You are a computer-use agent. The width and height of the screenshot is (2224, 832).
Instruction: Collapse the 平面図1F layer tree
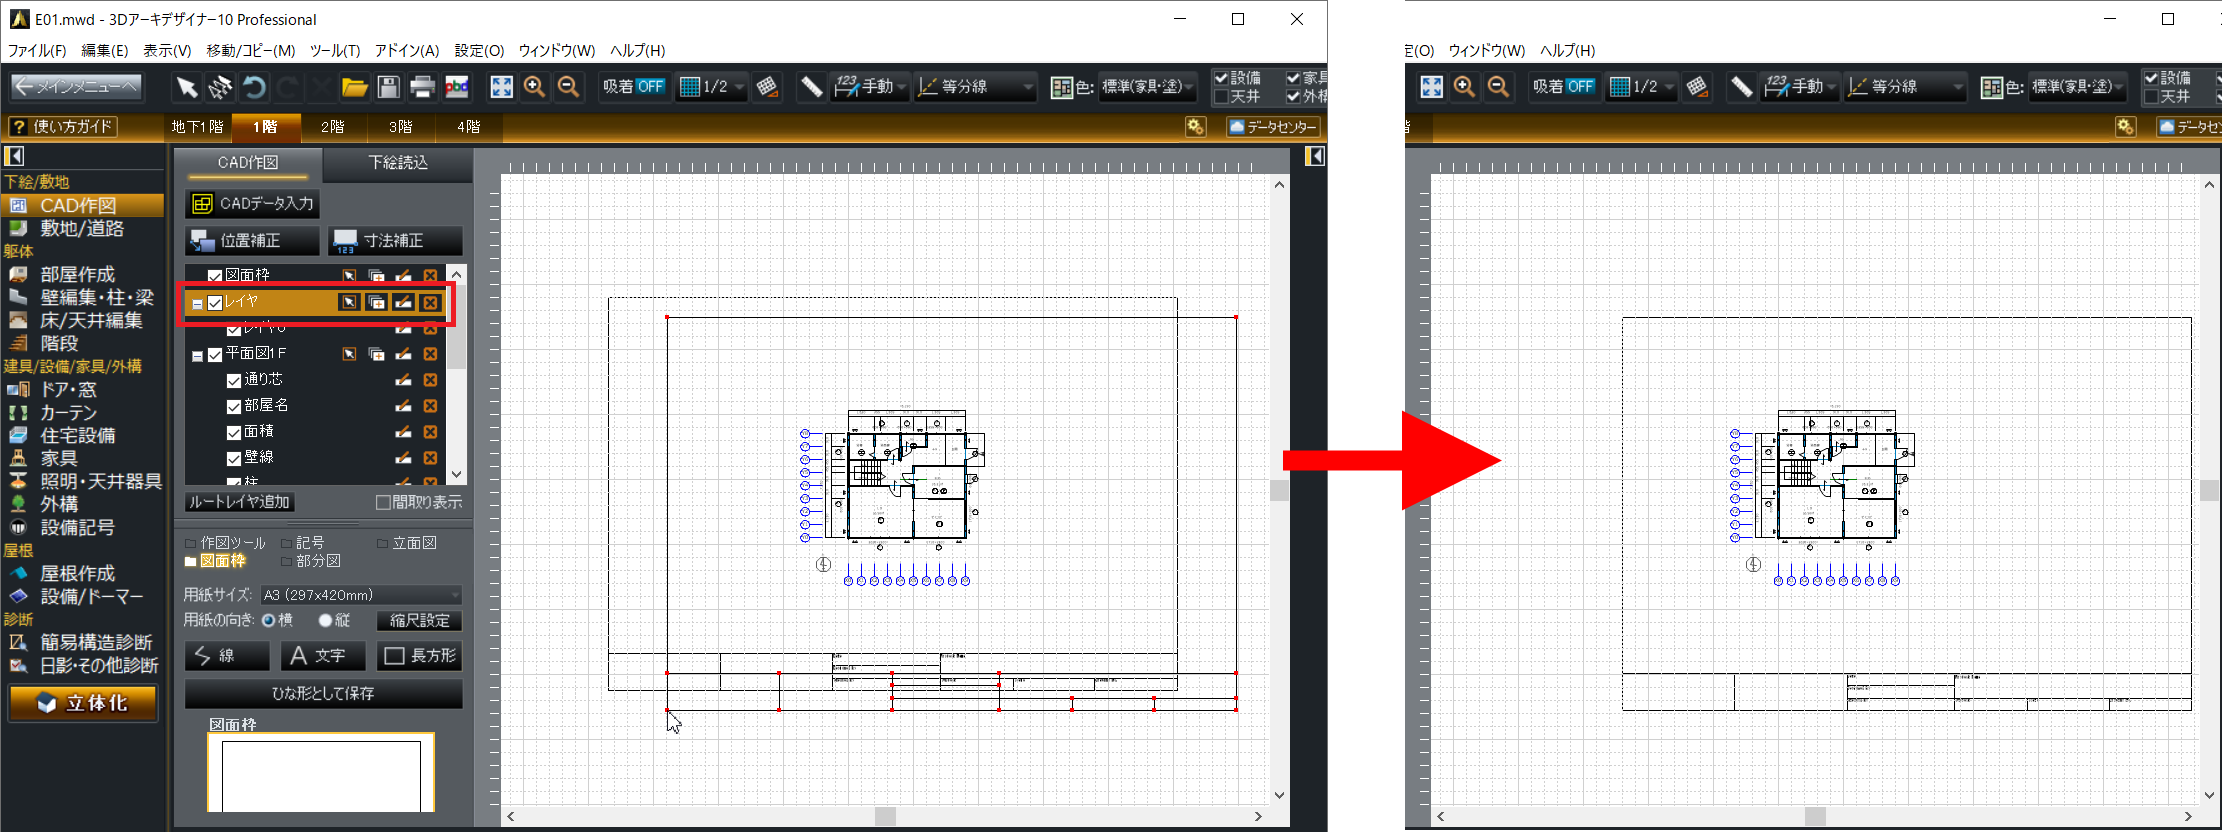[197, 355]
